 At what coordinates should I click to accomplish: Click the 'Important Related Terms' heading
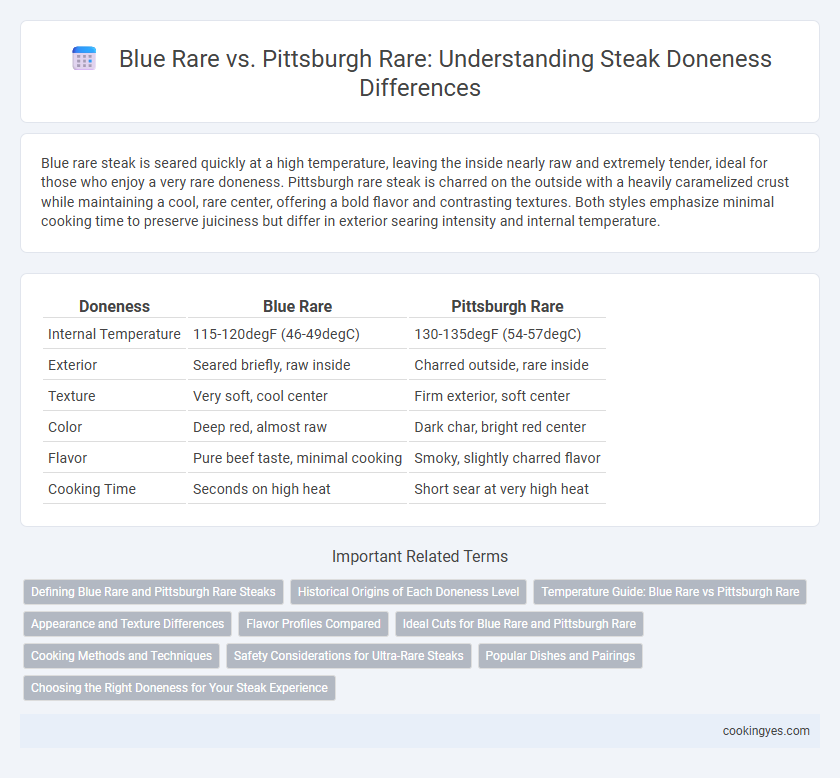420,556
